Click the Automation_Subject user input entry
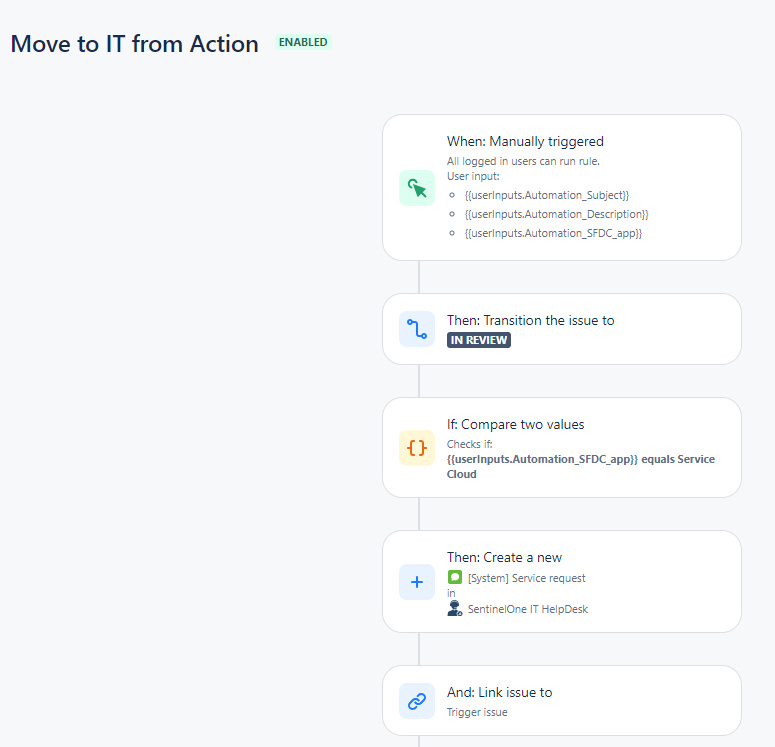The width and height of the screenshot is (775, 747). click(x=547, y=195)
